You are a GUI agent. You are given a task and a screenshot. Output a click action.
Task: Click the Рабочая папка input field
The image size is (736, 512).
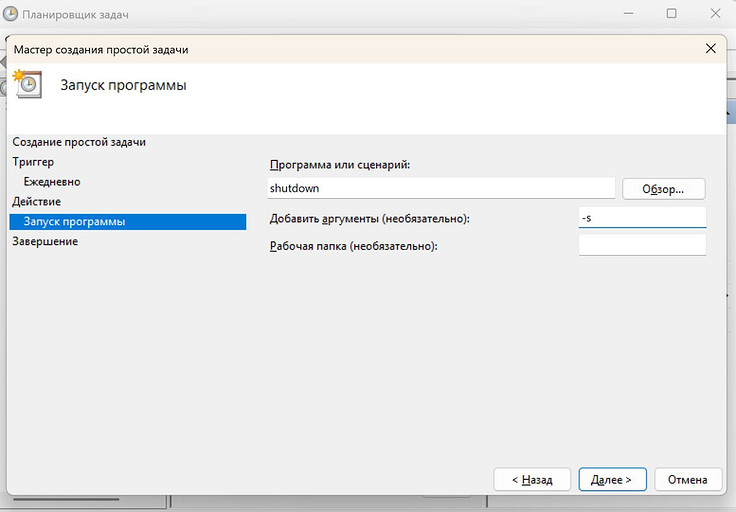[643, 245]
